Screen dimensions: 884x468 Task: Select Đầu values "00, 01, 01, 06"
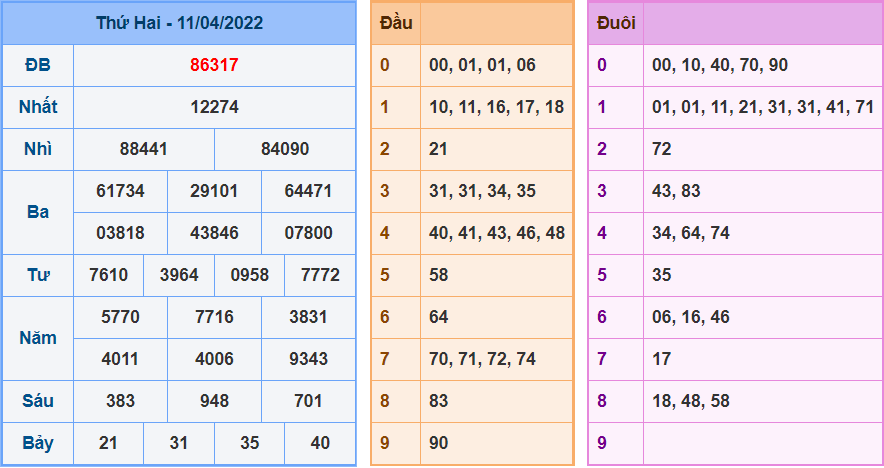pos(482,65)
